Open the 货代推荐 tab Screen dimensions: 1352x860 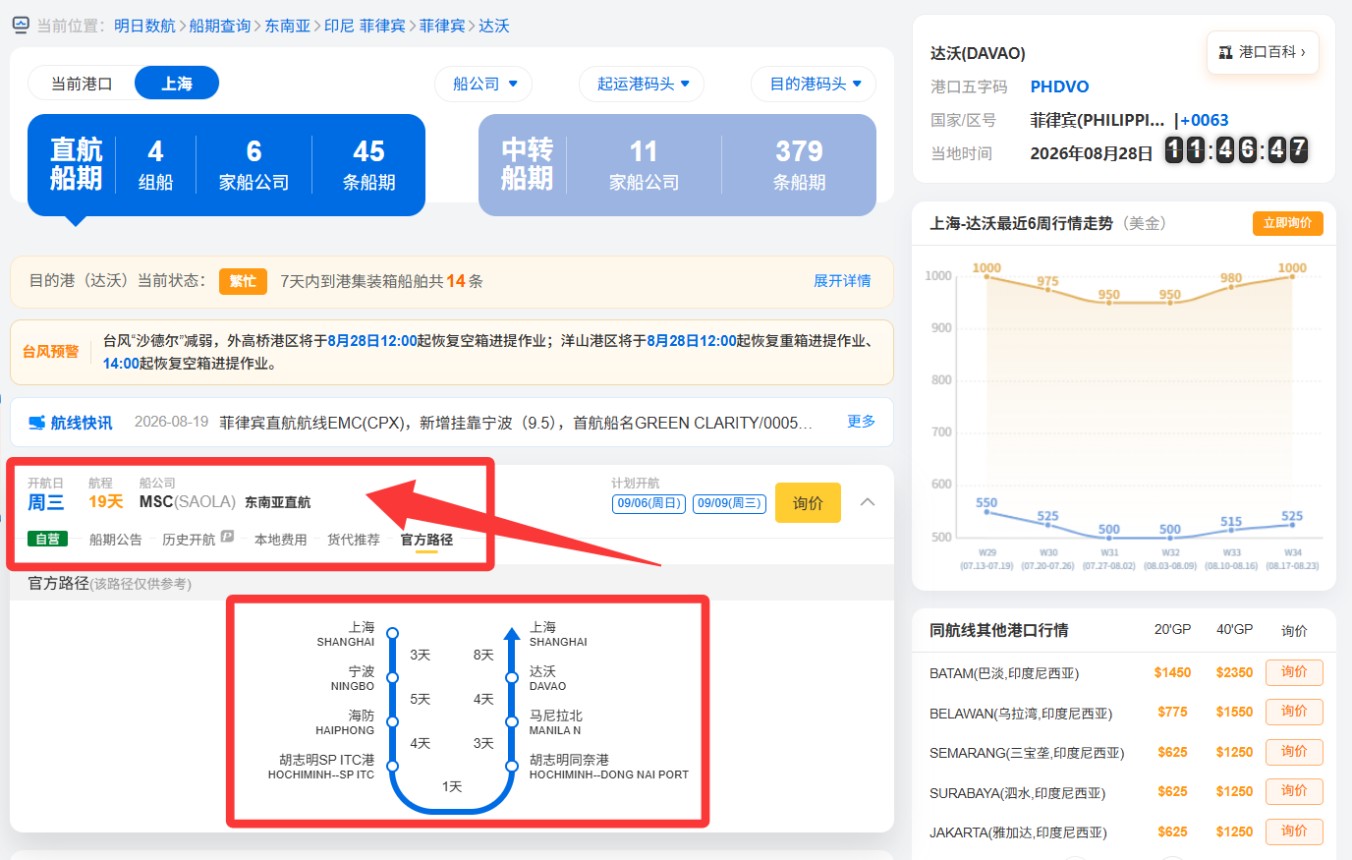pyautogui.click(x=354, y=540)
